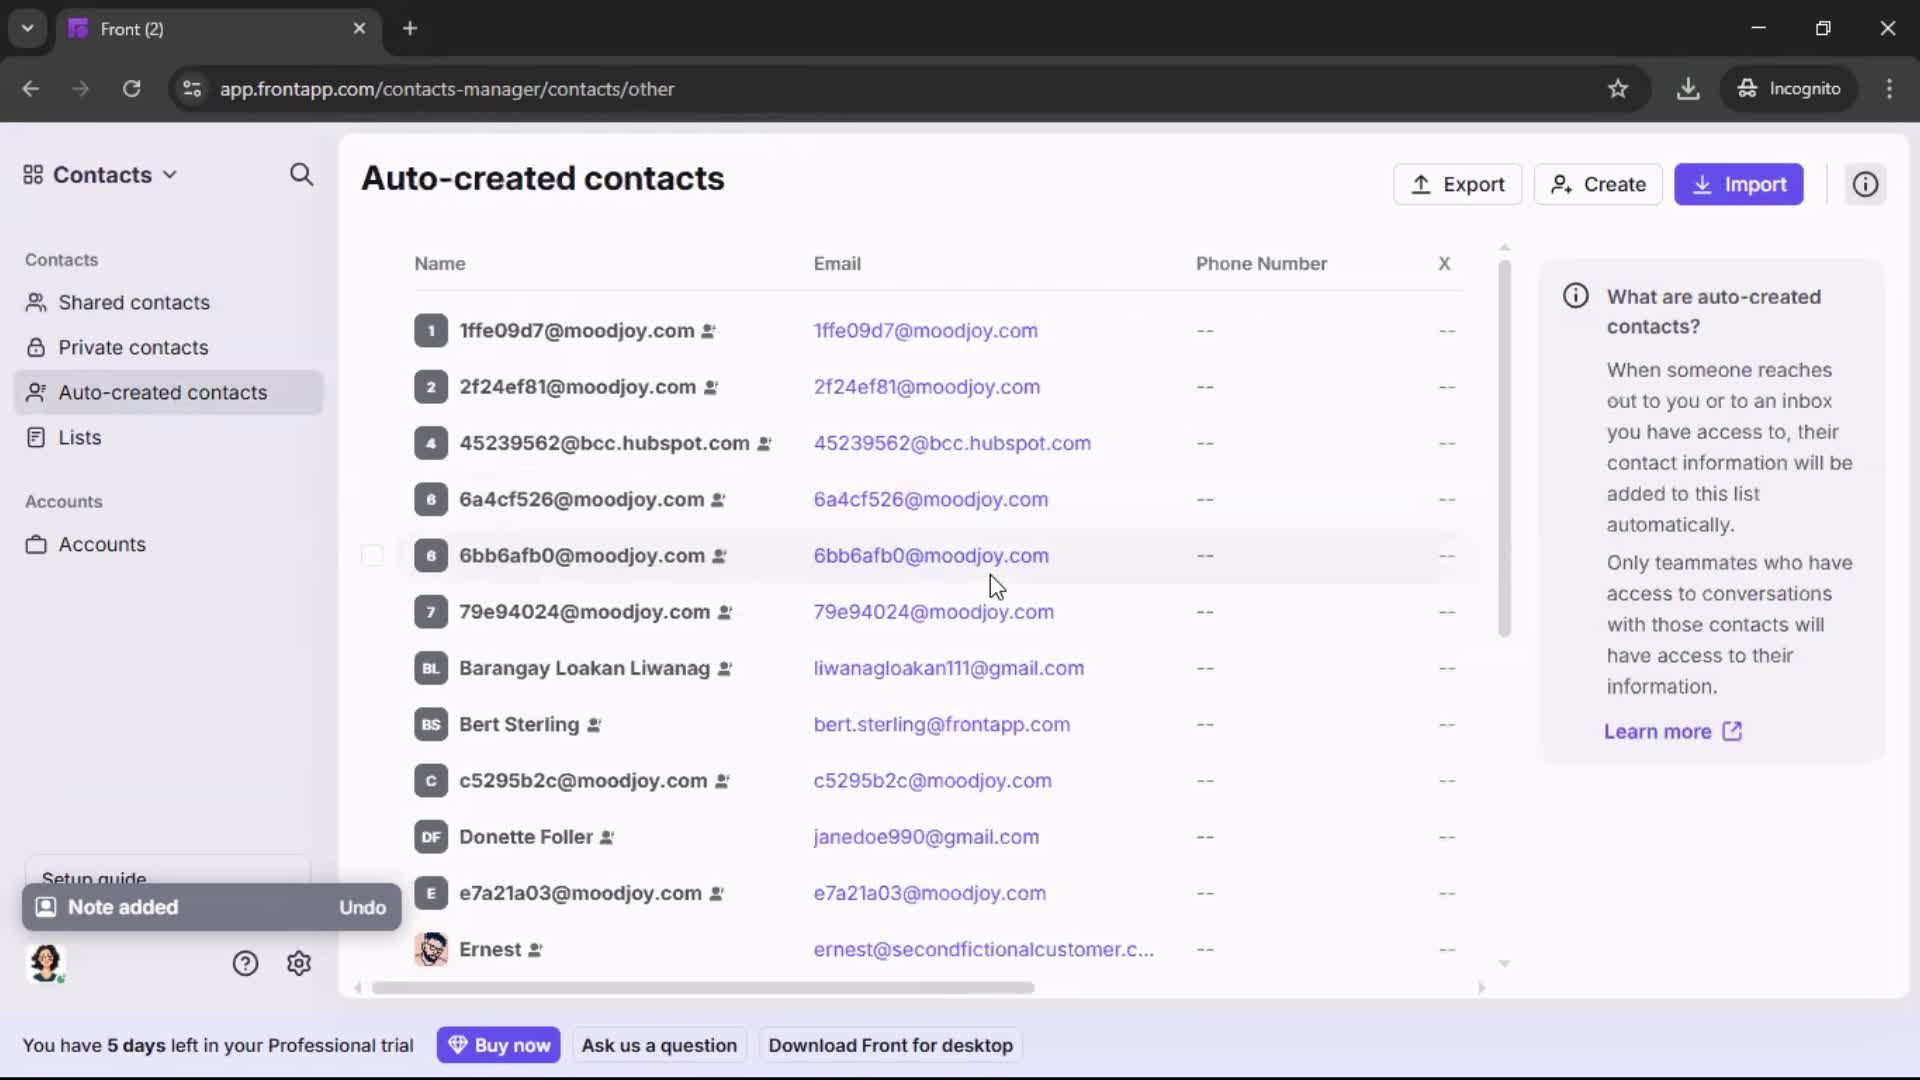
Task: Click the horizontal scrollbar below the contact list
Action: tap(705, 988)
